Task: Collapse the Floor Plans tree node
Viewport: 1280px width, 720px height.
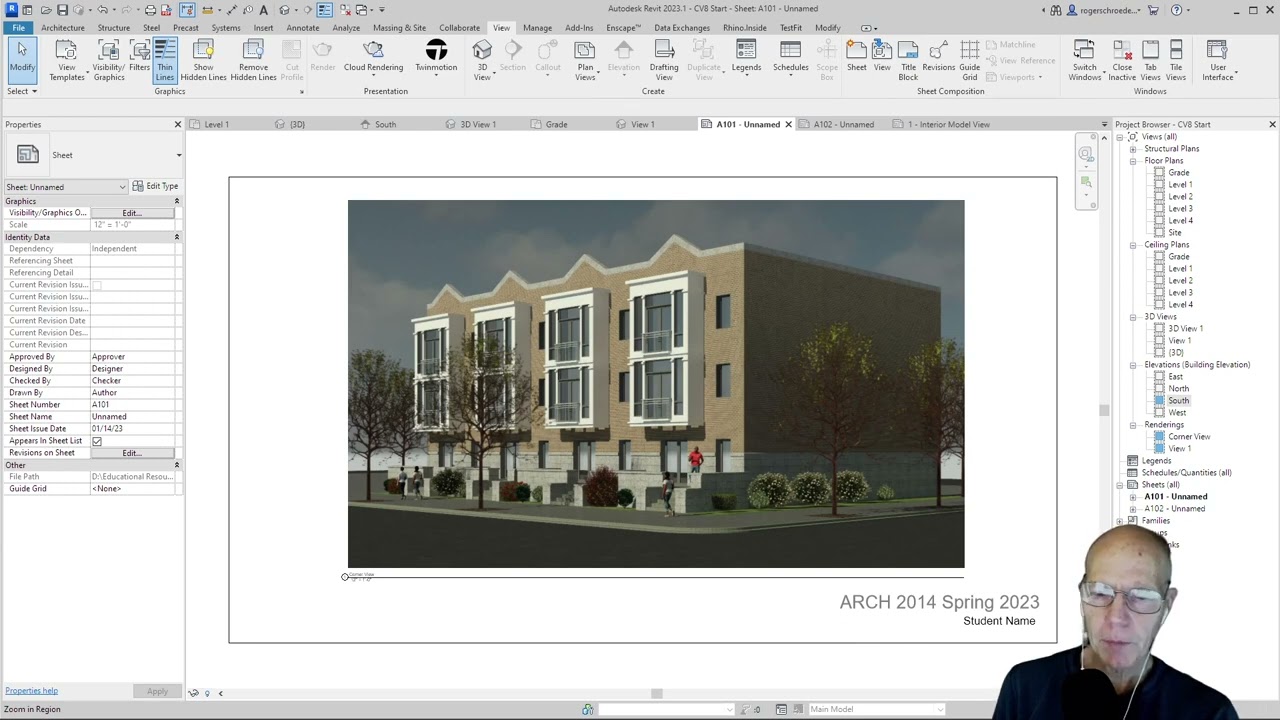Action: tap(1133, 161)
